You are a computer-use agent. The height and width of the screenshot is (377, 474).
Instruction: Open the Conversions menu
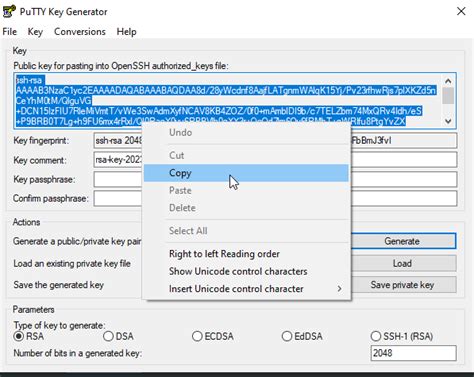tap(80, 32)
